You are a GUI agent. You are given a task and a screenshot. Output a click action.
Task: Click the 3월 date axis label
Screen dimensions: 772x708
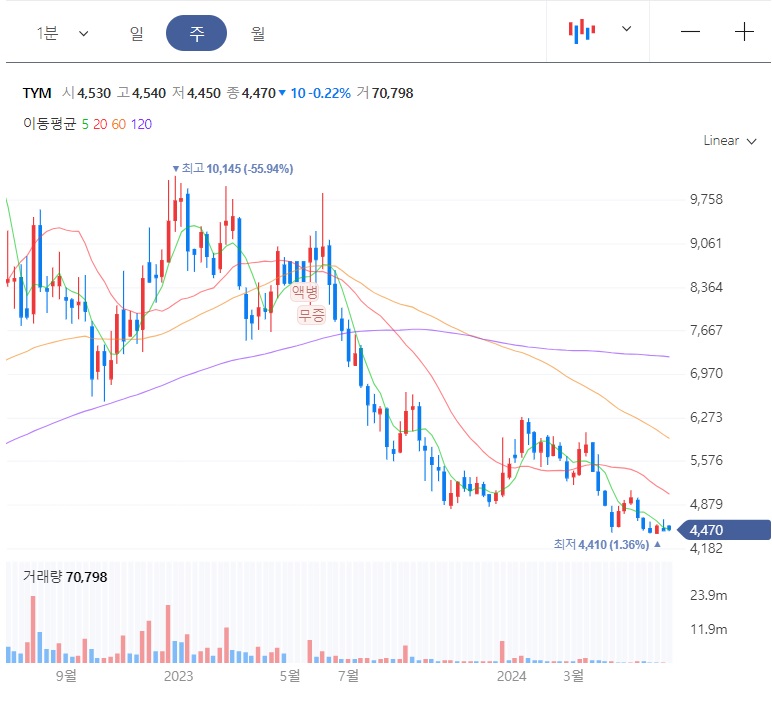pyautogui.click(x=573, y=676)
